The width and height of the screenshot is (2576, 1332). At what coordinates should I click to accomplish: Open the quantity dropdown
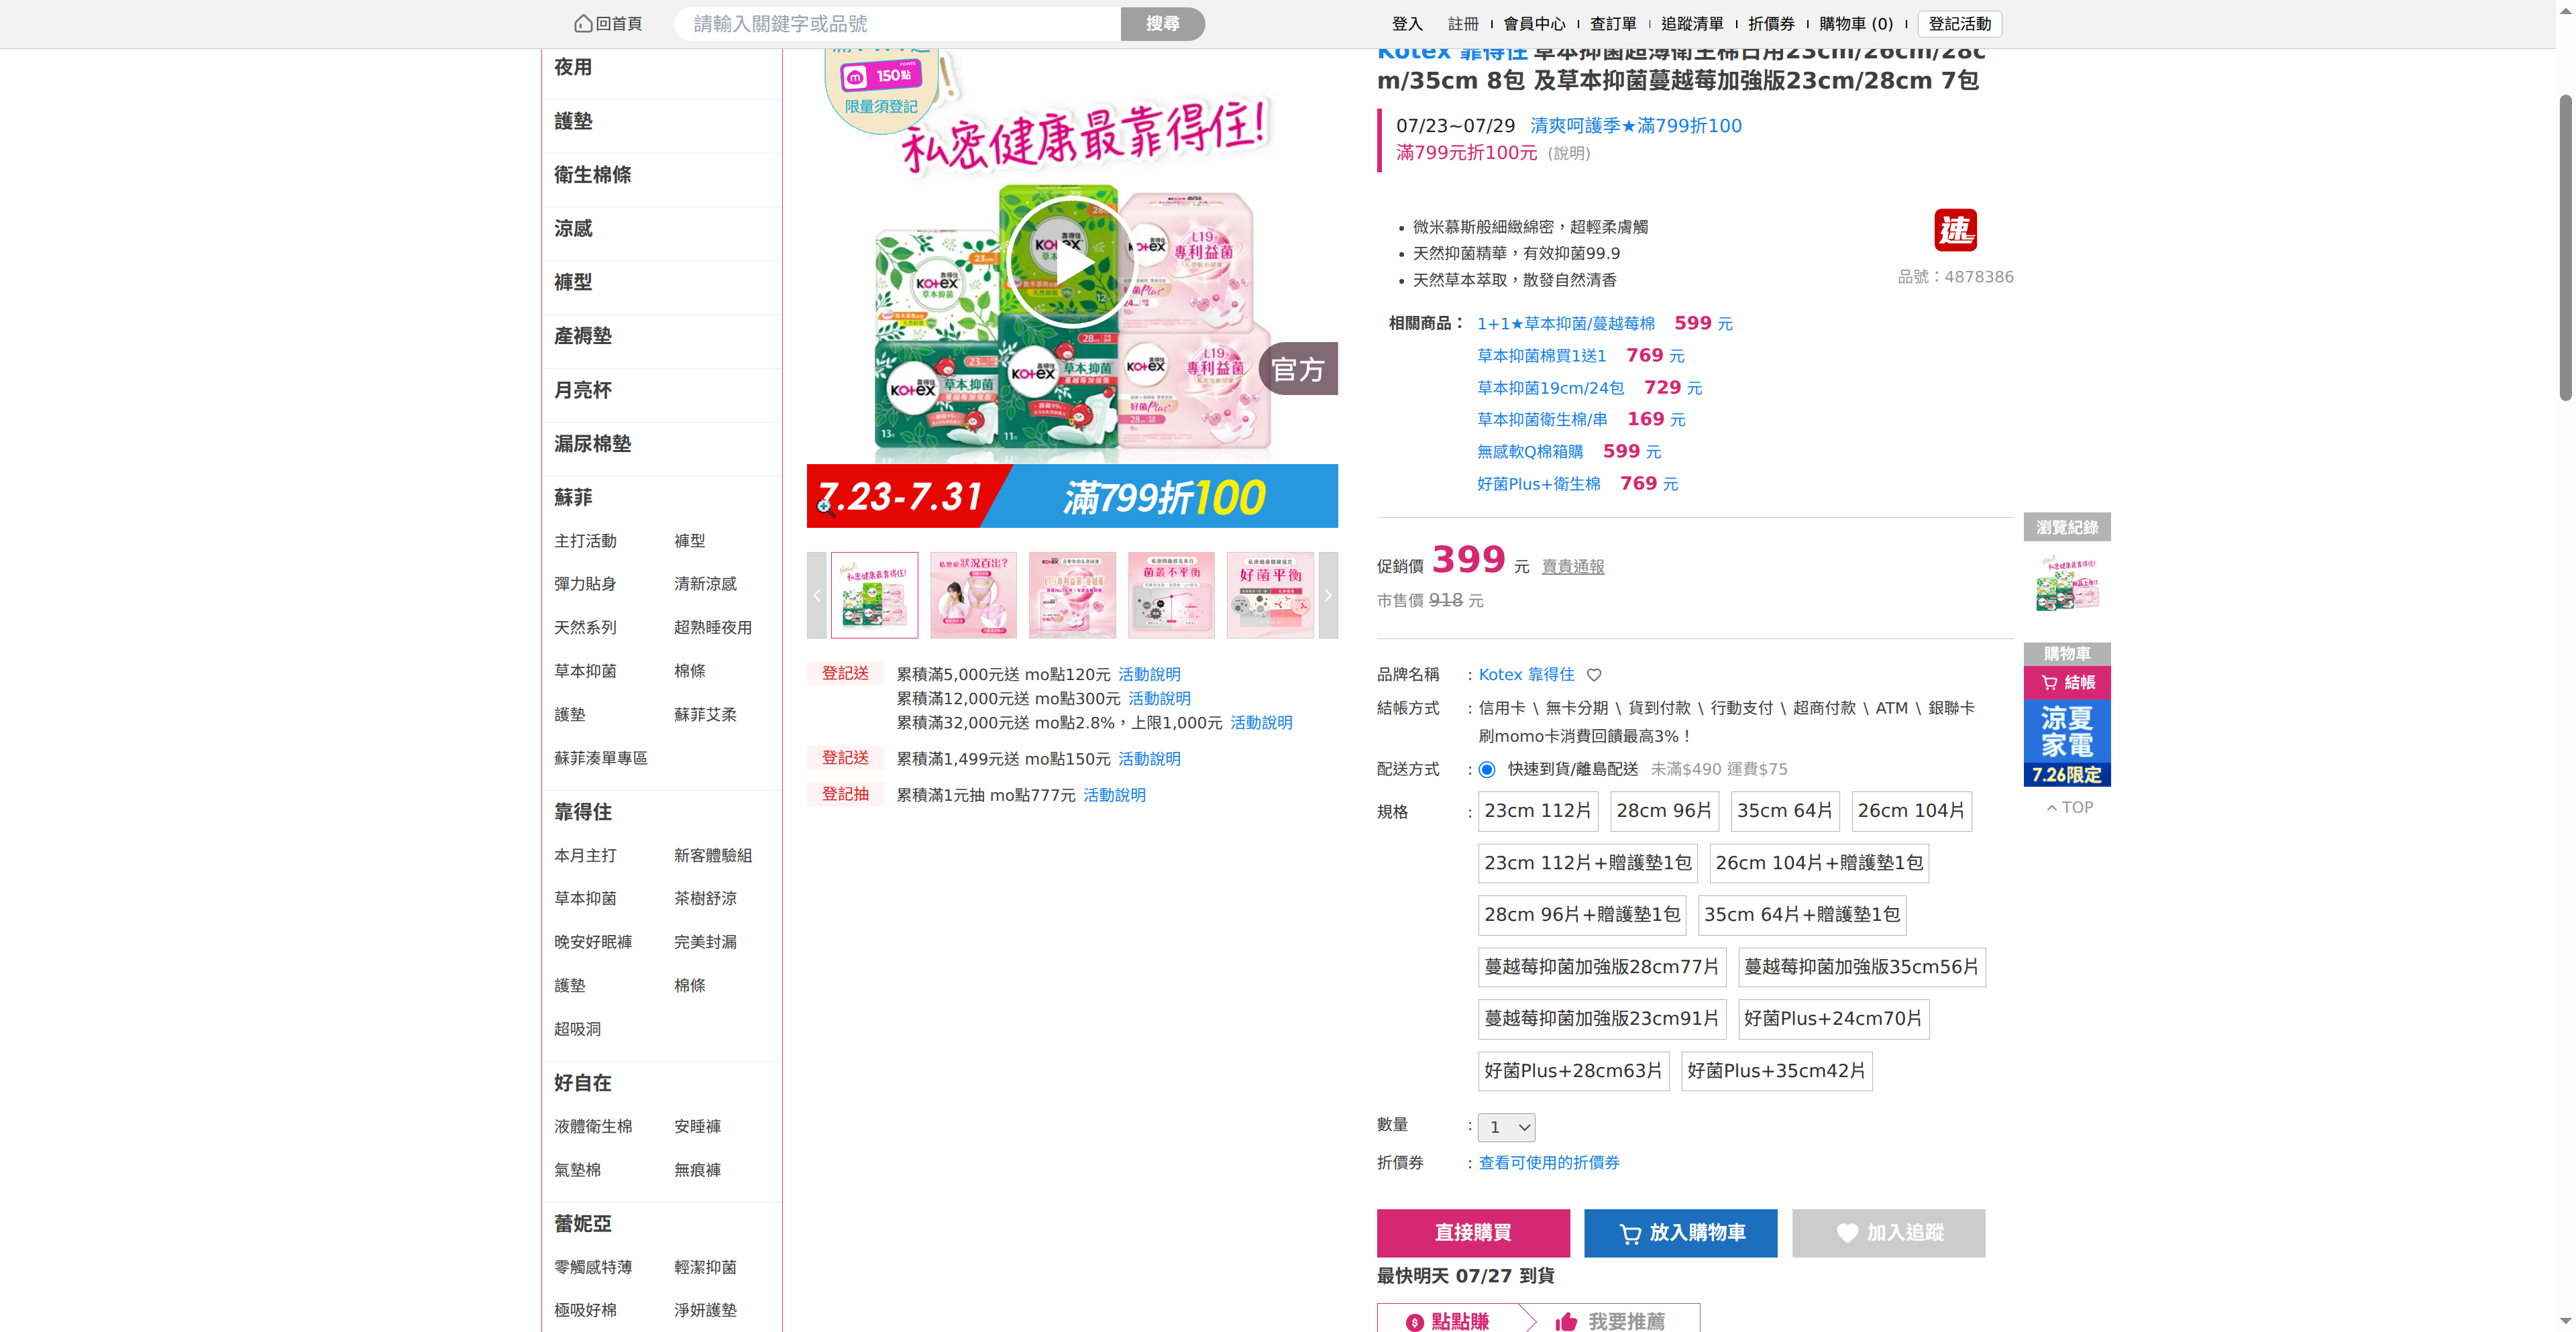coord(1507,1128)
